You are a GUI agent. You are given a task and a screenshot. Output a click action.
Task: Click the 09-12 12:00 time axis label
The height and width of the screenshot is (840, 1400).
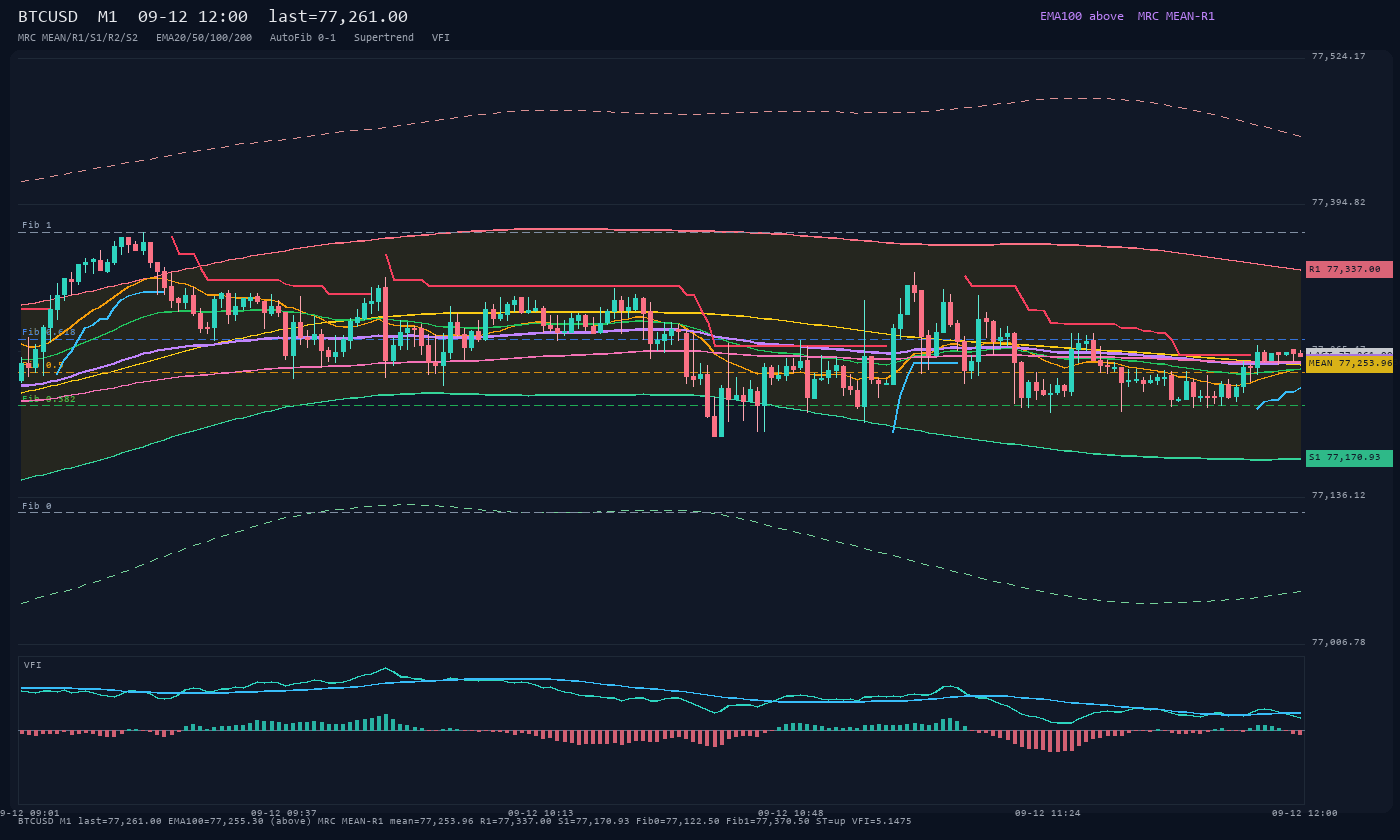click(x=1304, y=813)
